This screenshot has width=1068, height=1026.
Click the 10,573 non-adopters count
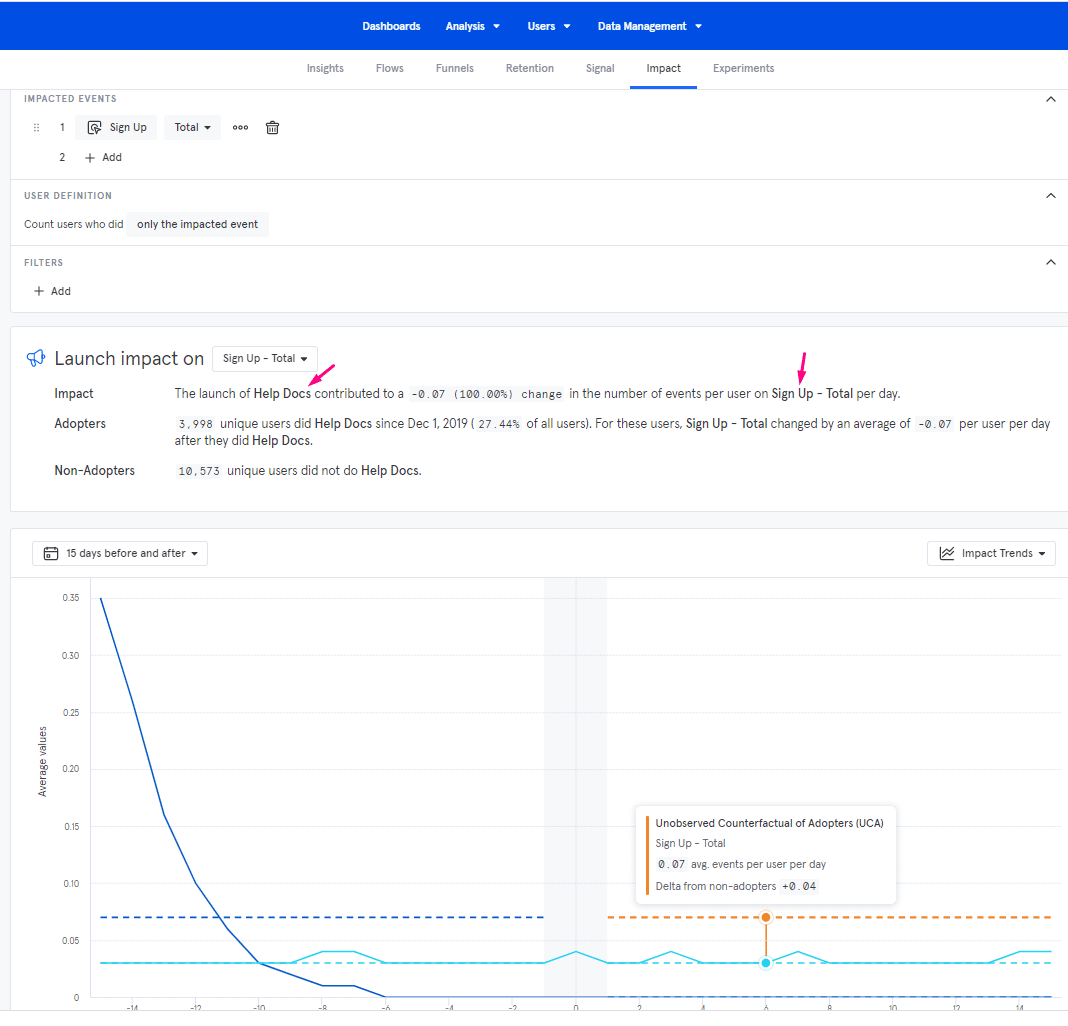click(x=199, y=471)
